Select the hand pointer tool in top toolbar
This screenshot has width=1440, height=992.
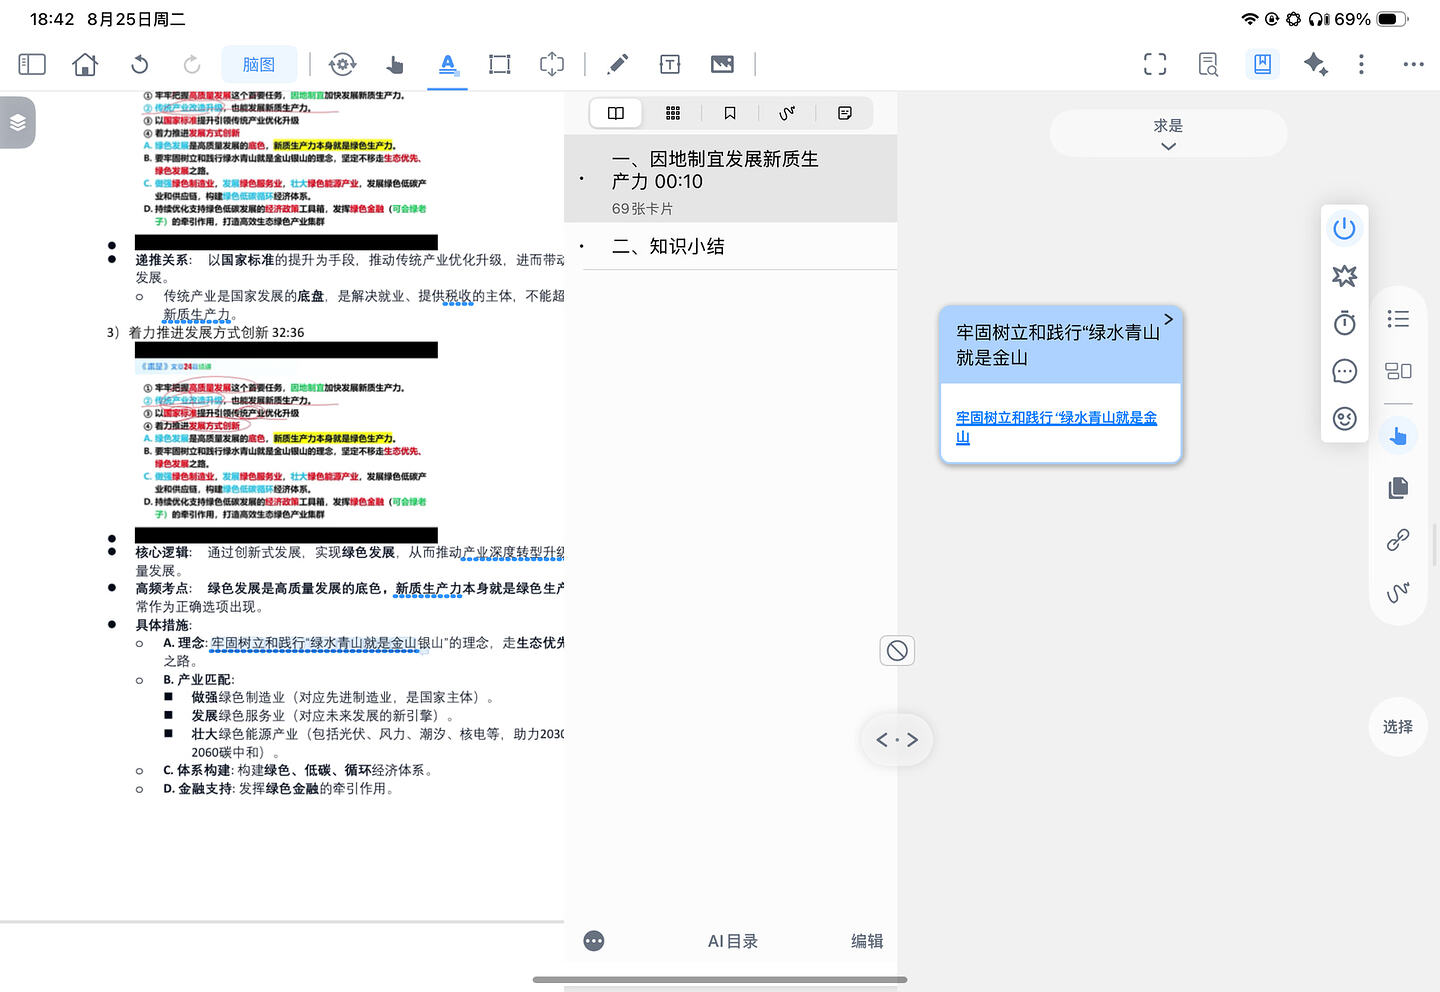pos(395,64)
